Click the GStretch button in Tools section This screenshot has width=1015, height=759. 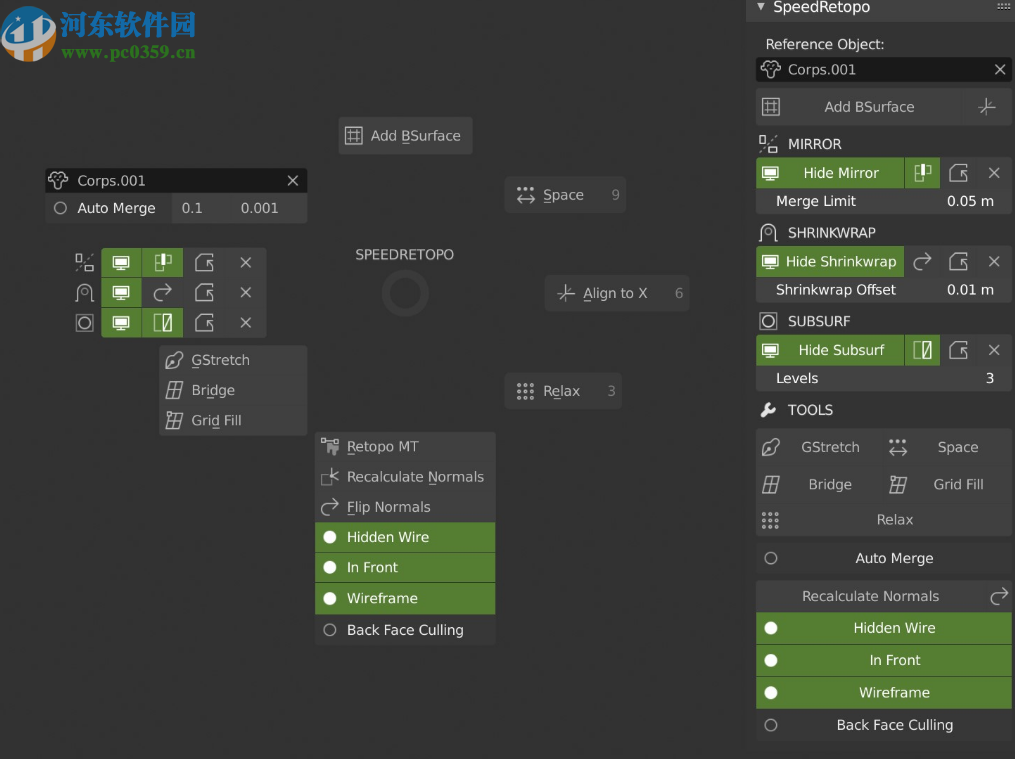click(812, 448)
